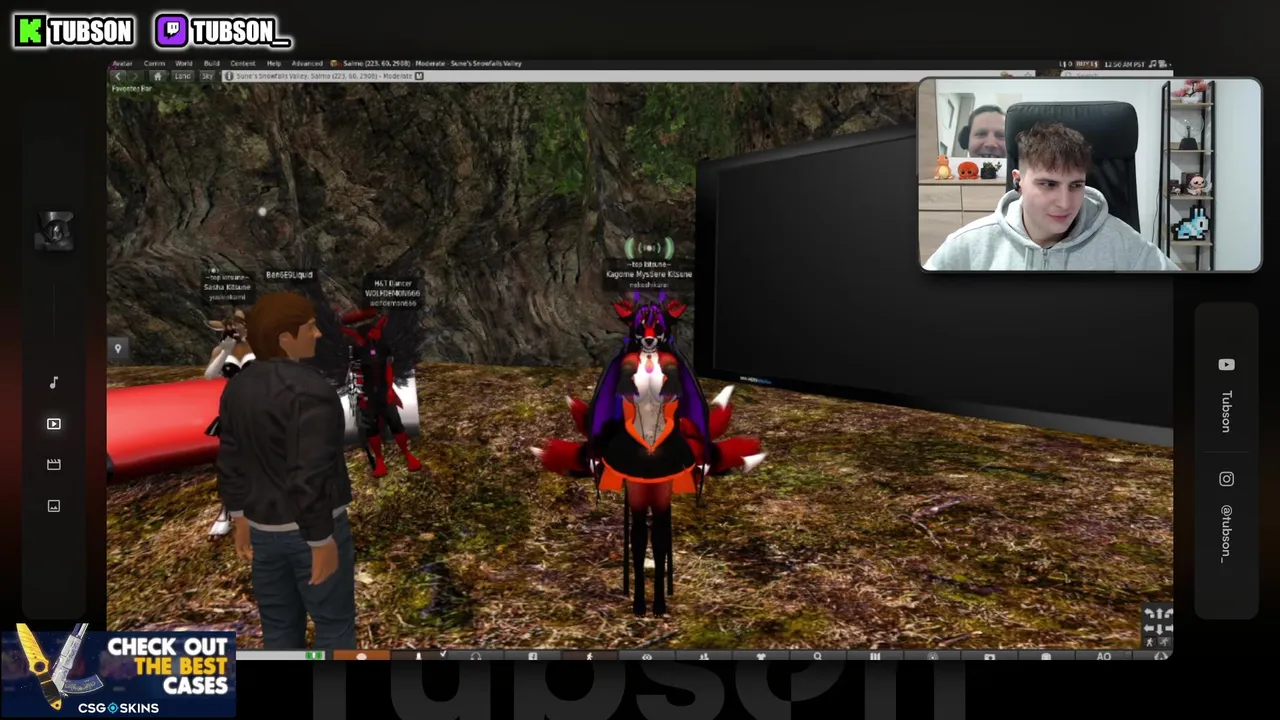Open the Help menu
The height and width of the screenshot is (720, 1280).
click(x=273, y=63)
